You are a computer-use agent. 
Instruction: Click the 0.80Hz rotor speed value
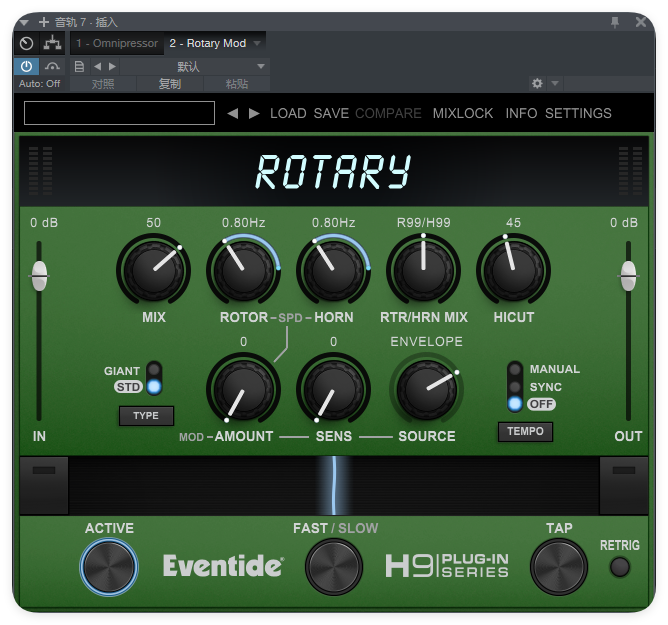pos(243,223)
